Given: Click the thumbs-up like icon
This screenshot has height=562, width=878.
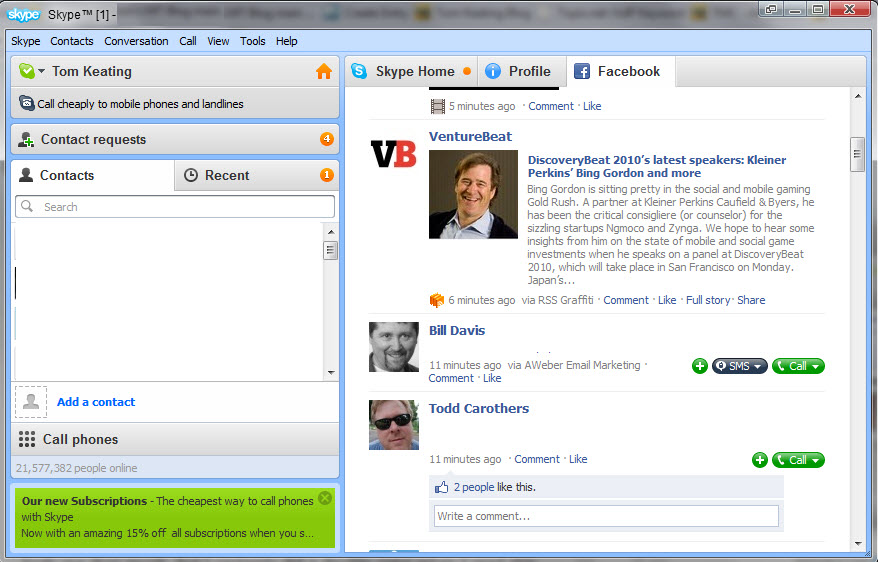Looking at the screenshot, I should (442, 487).
